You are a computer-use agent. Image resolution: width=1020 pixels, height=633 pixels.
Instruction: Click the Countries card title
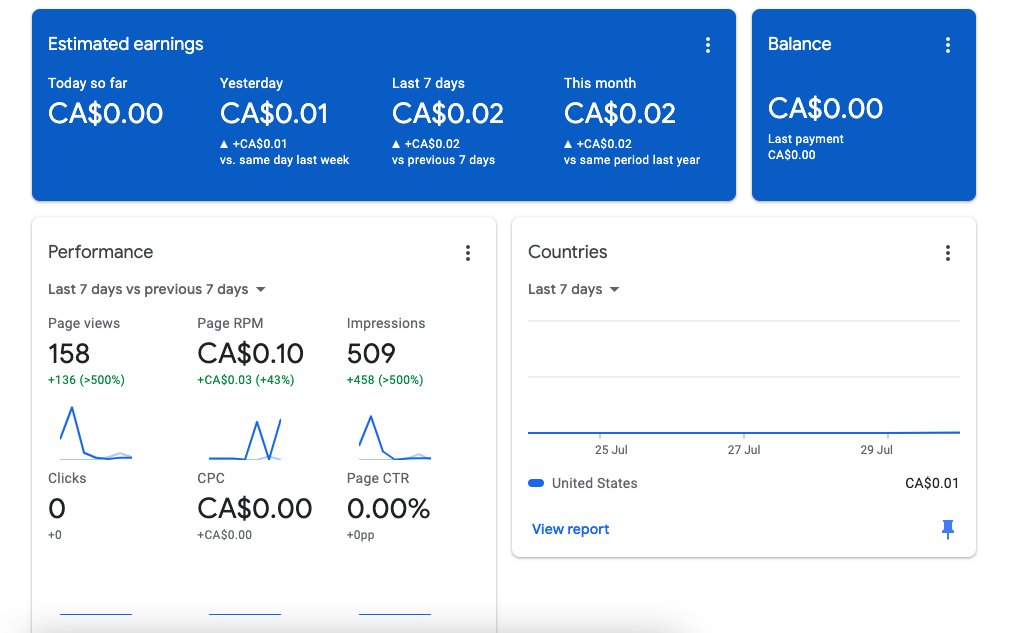tap(567, 252)
